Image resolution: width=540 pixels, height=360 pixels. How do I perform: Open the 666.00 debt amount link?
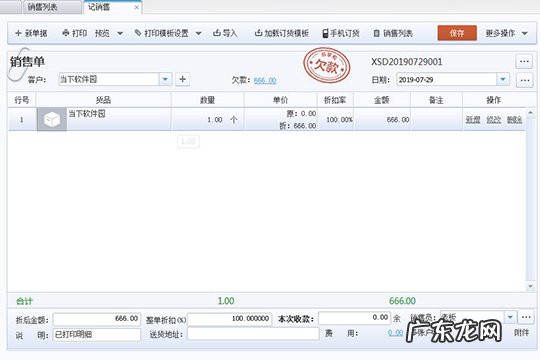265,80
